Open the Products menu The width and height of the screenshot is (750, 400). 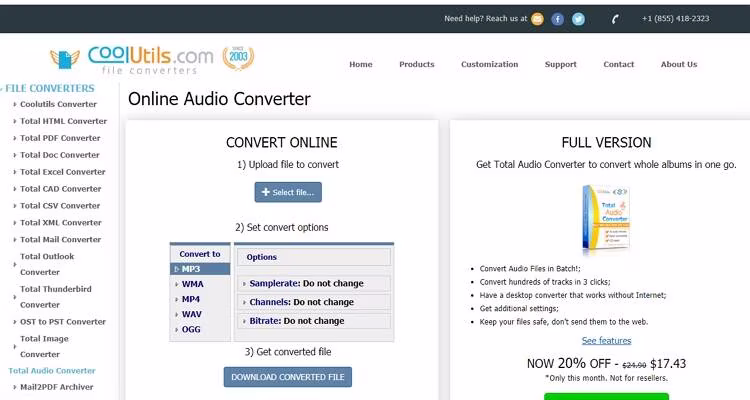[417, 64]
